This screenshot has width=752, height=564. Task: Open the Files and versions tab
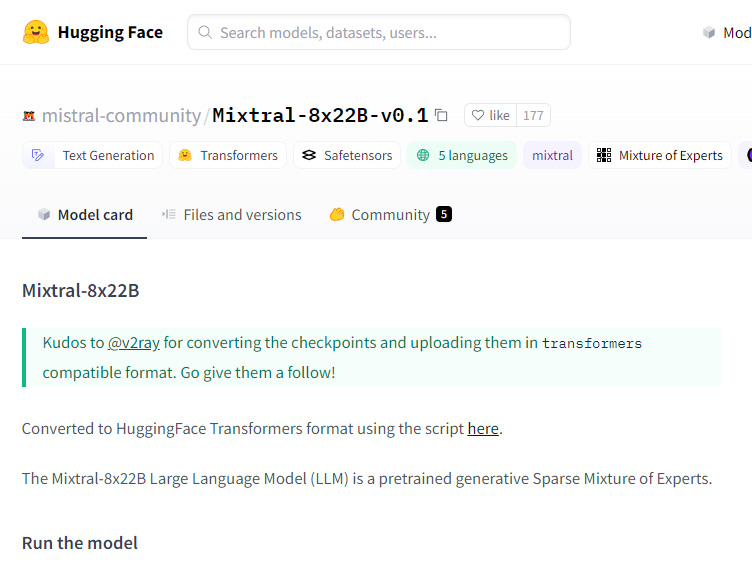231,214
